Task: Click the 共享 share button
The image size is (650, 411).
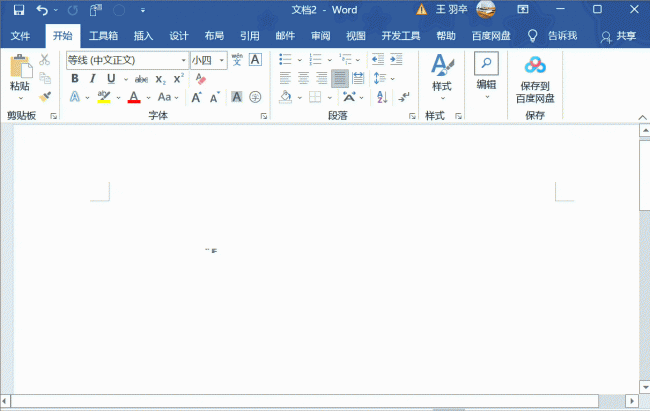Action: coord(618,36)
